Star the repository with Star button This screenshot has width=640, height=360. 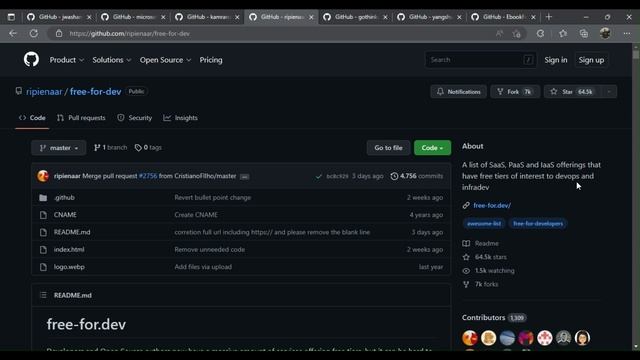click(x=573, y=91)
